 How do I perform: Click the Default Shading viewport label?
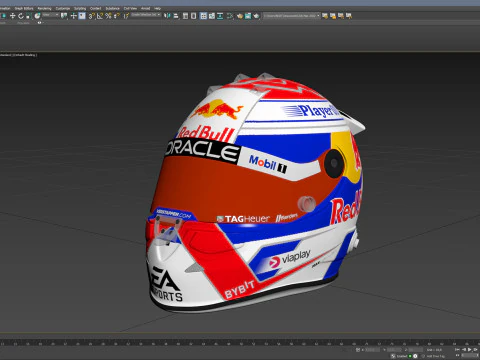coord(25,55)
